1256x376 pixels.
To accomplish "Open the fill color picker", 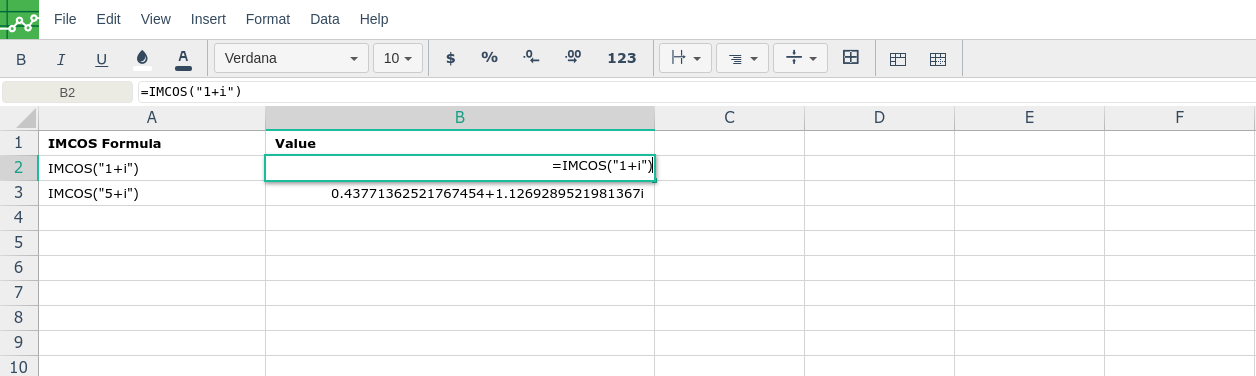I will click(x=142, y=58).
